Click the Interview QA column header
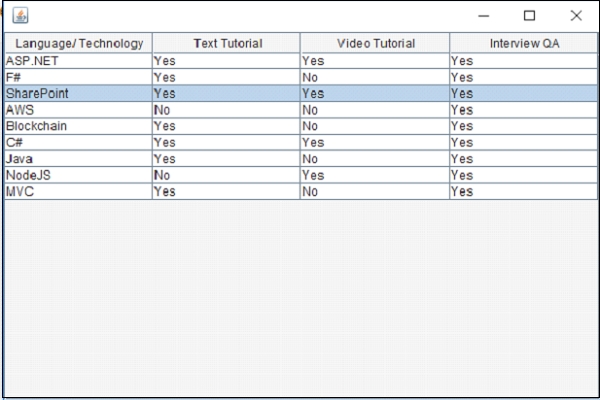 524,43
